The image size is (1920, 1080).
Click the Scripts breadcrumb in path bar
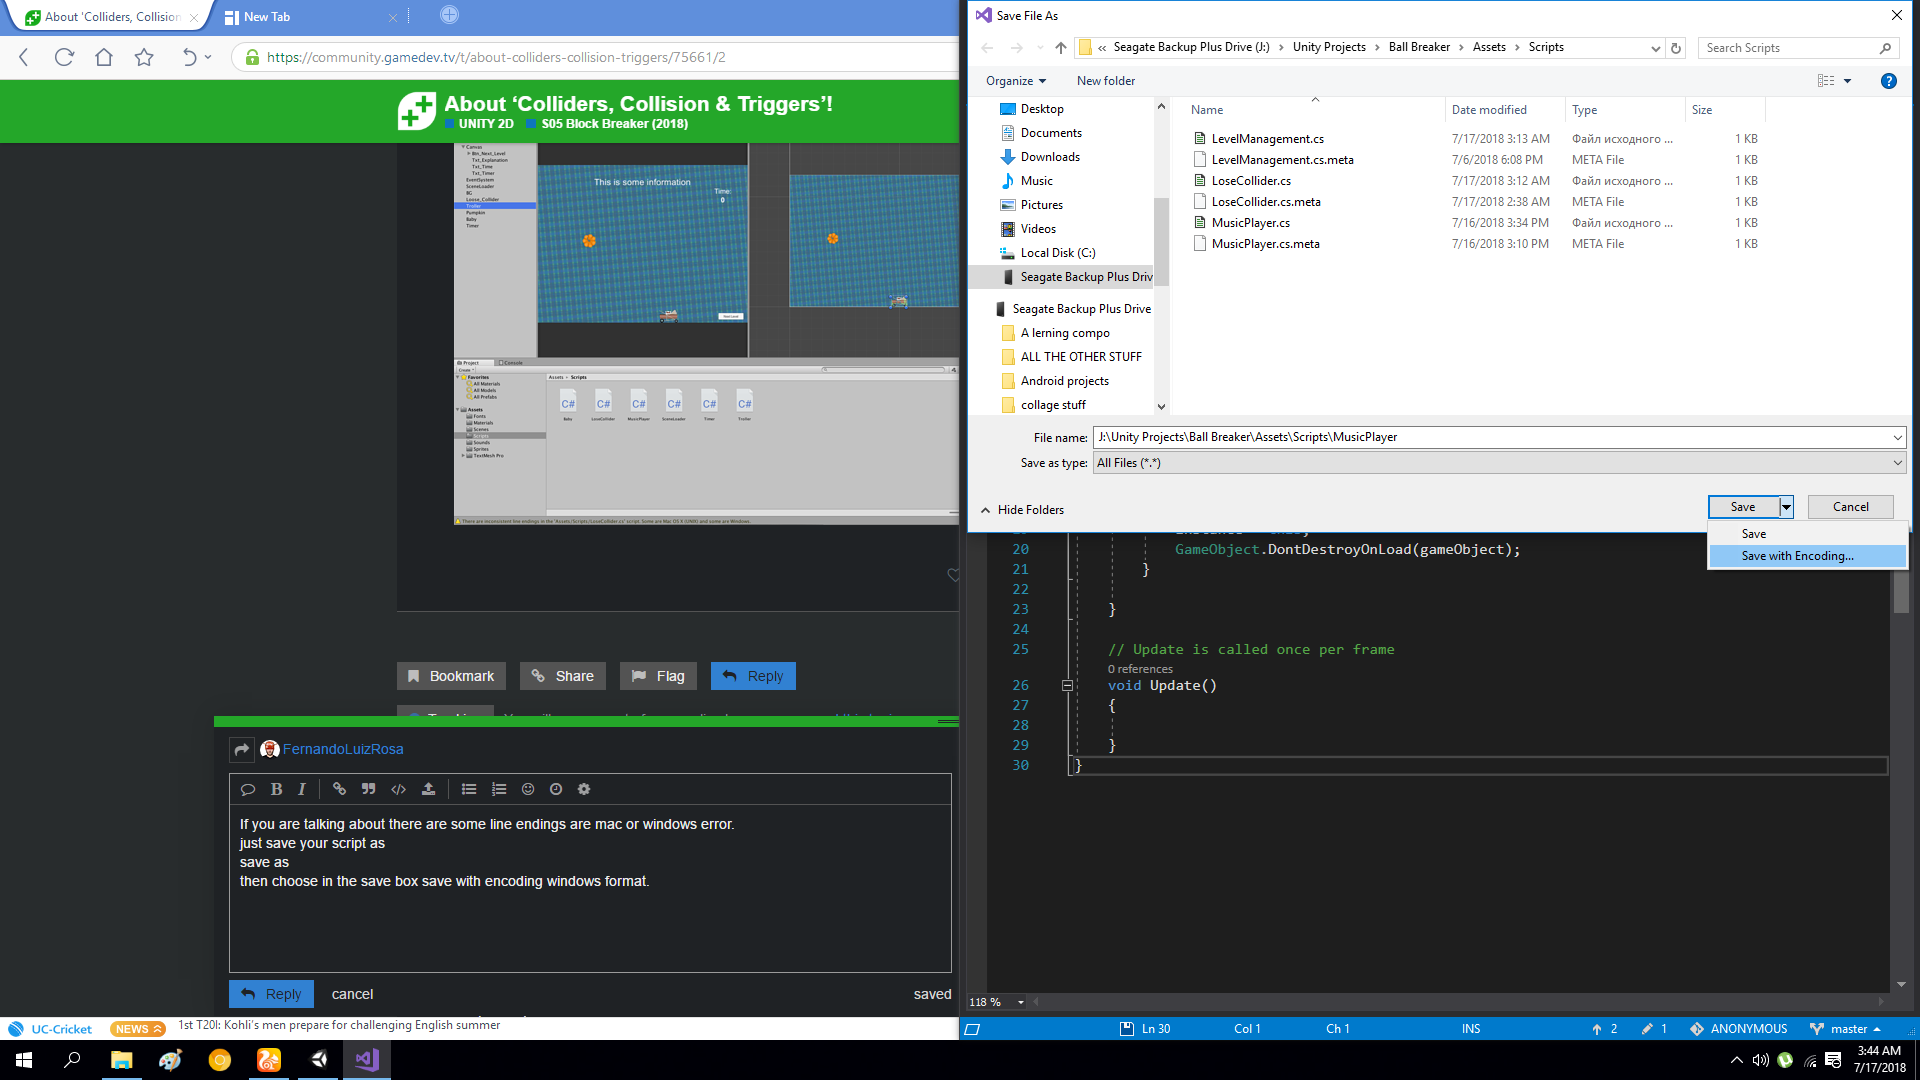pos(1545,47)
